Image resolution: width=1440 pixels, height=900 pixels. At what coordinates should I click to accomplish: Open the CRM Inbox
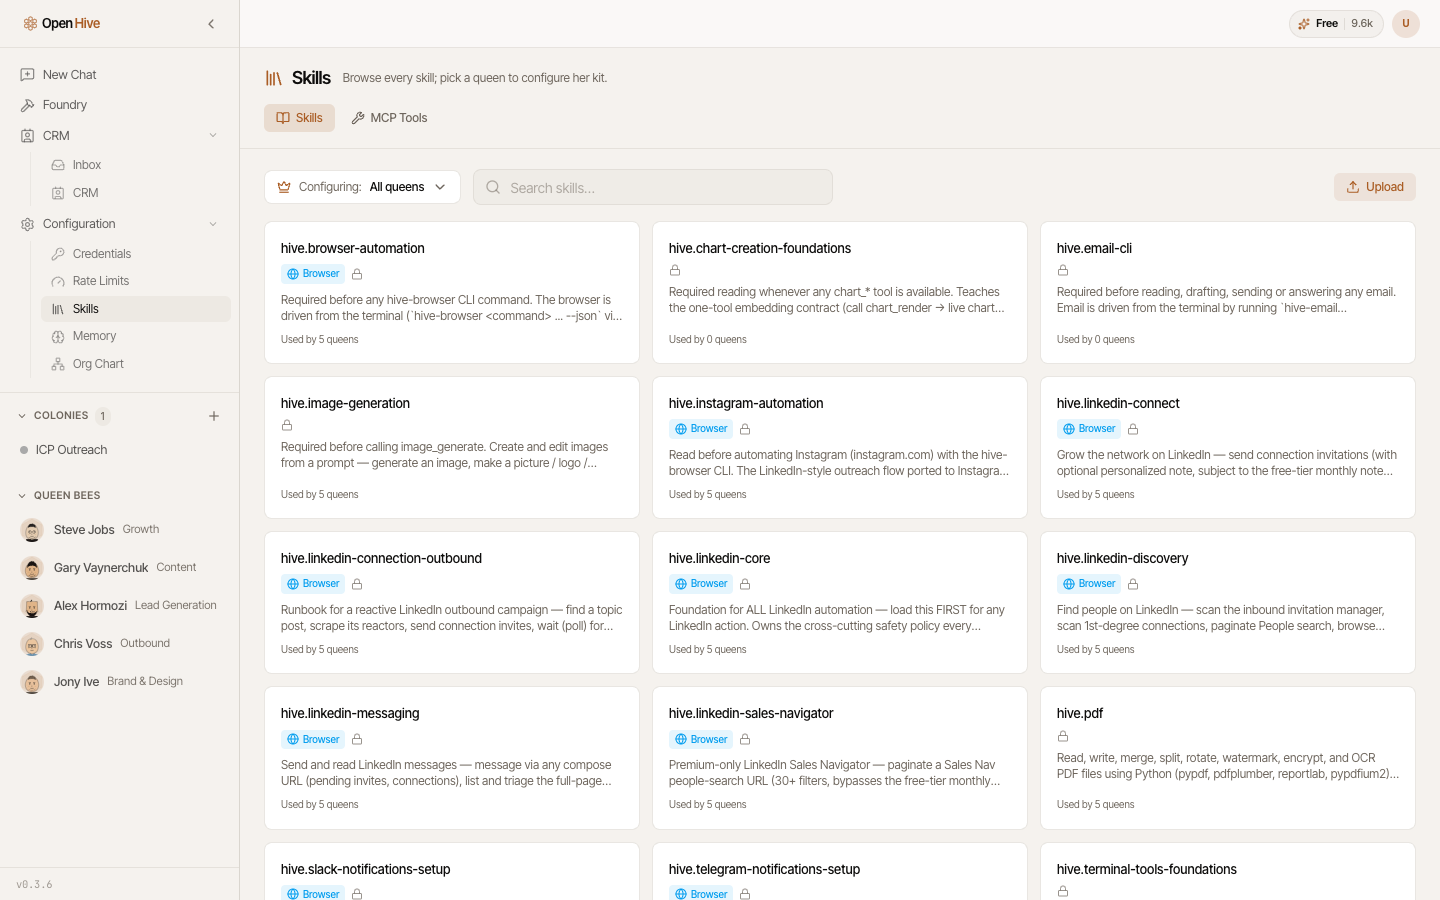click(135, 165)
